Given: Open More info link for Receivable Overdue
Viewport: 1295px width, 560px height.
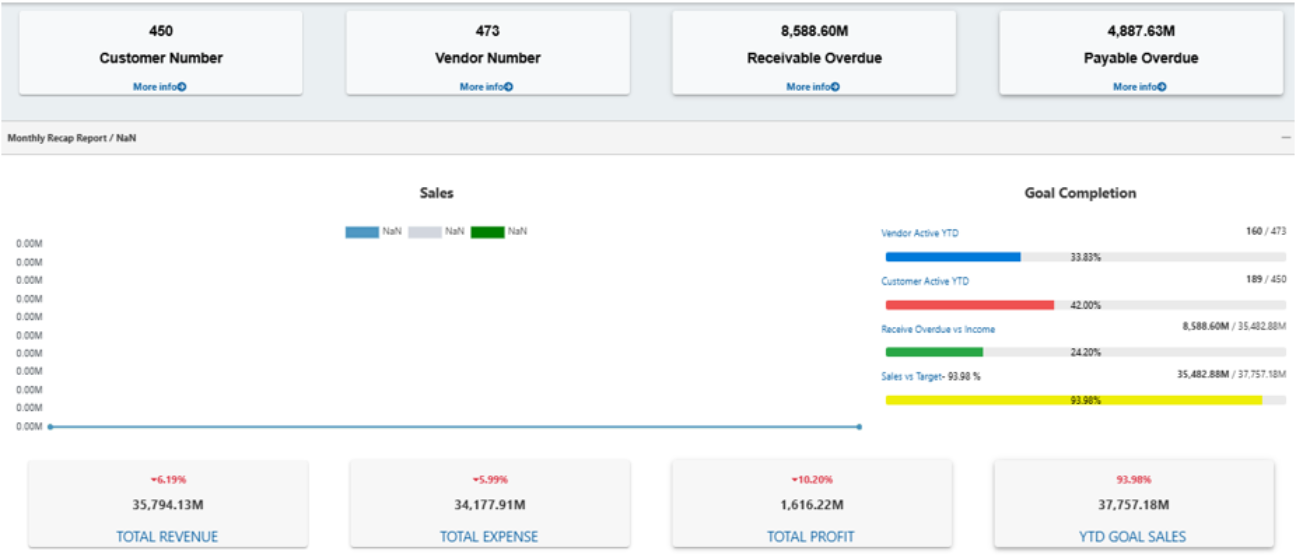Looking at the screenshot, I should tap(812, 87).
